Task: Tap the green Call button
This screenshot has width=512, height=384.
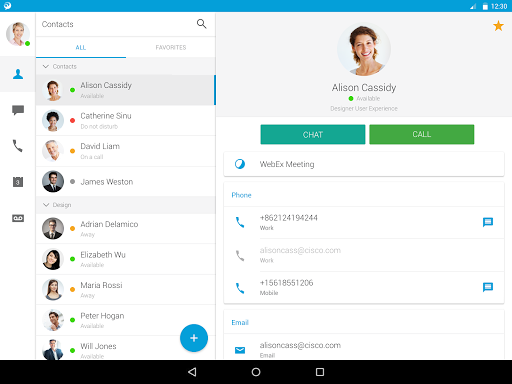Action: coord(422,134)
